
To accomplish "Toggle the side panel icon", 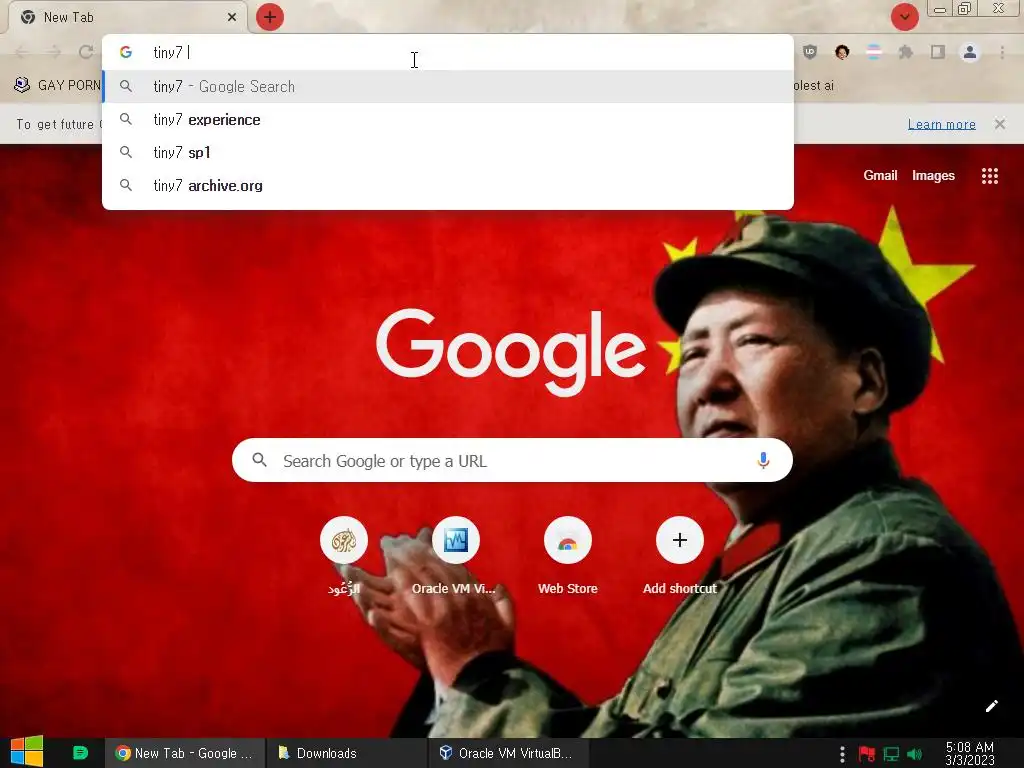I will (938, 52).
